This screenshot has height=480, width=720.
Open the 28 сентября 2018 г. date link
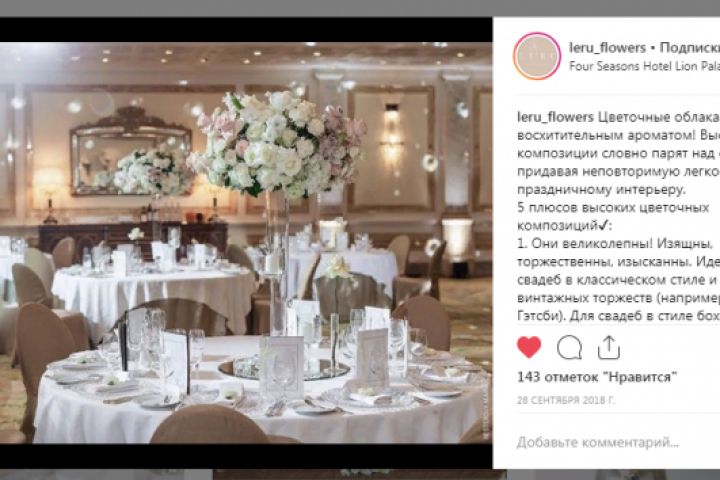[566, 400]
